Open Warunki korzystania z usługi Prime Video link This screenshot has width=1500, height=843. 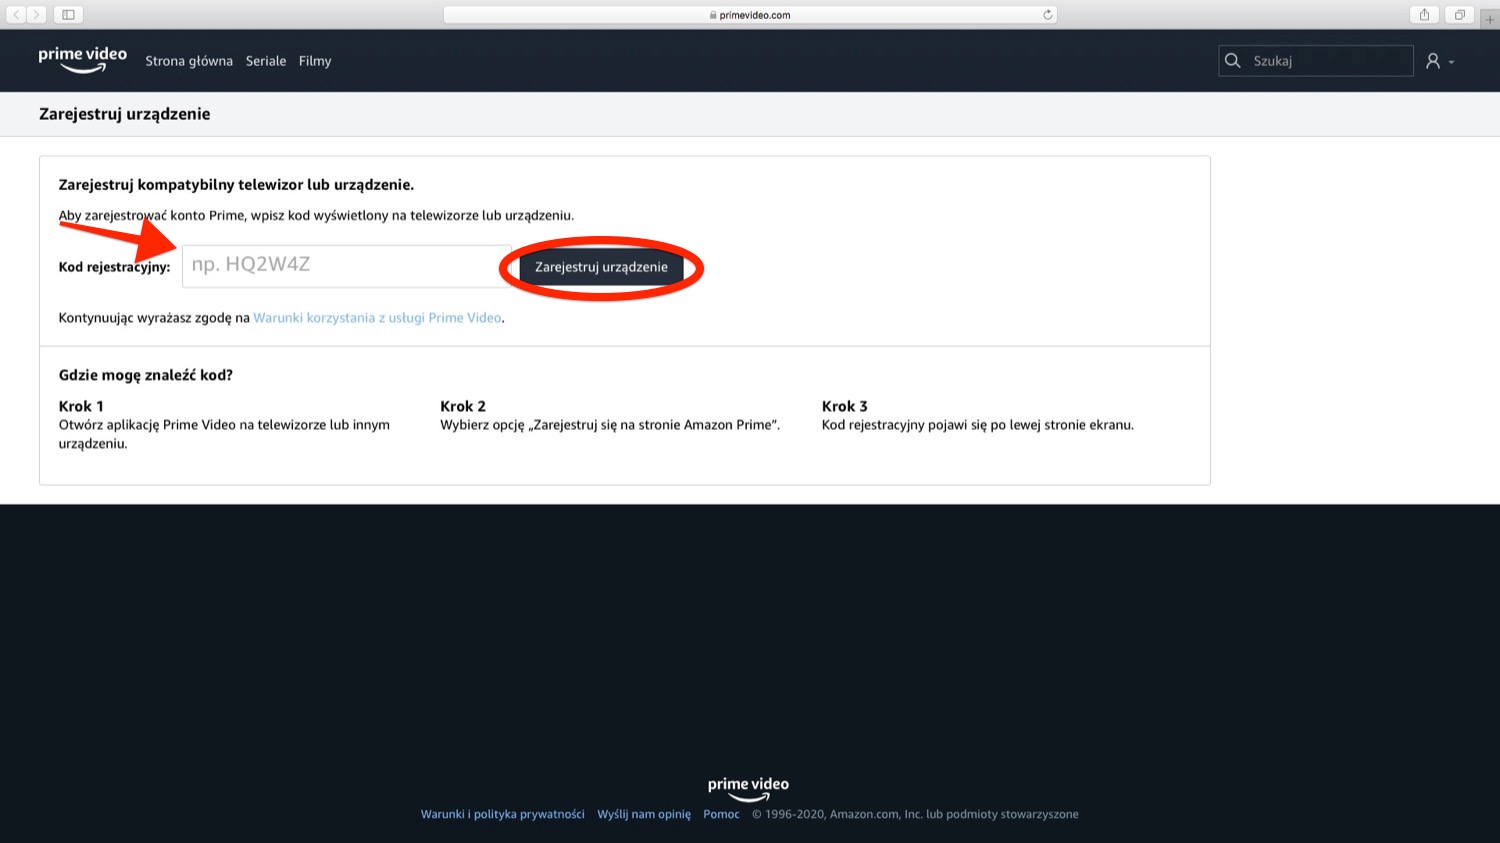tap(377, 317)
